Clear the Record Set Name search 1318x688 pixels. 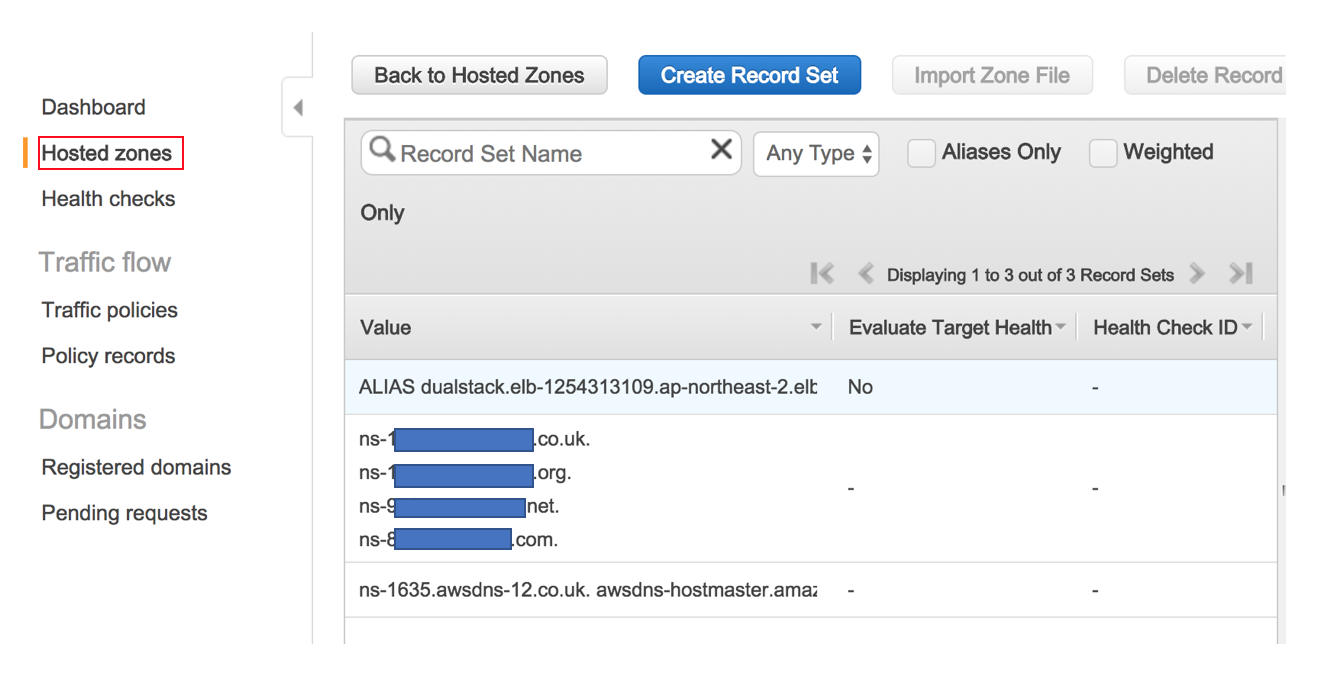point(720,151)
